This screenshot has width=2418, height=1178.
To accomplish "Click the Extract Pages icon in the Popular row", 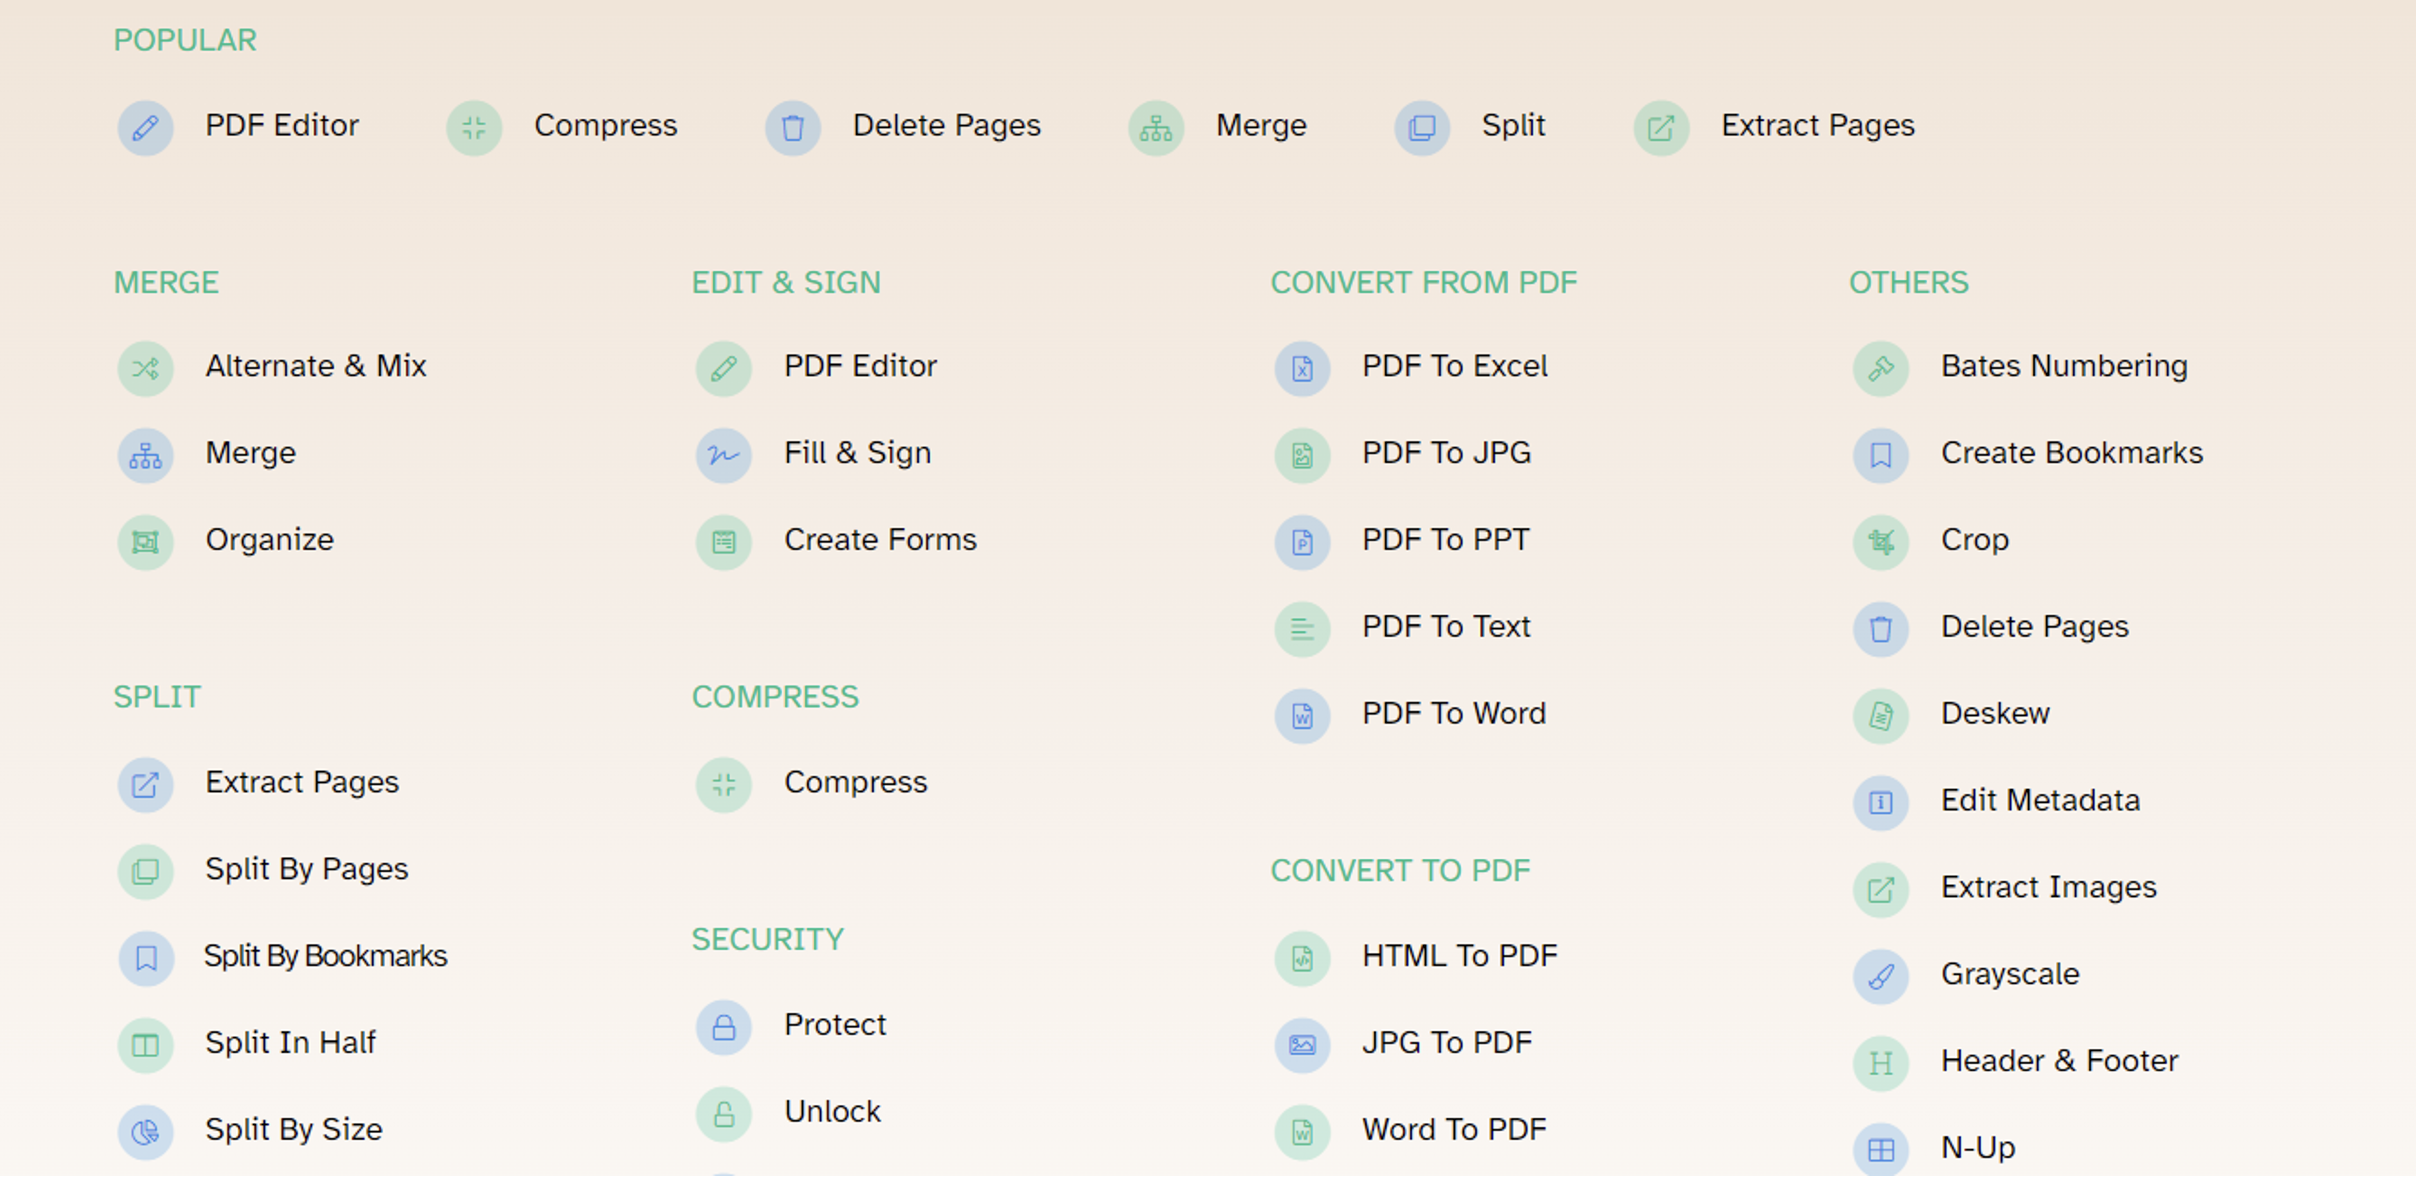I will [1661, 128].
